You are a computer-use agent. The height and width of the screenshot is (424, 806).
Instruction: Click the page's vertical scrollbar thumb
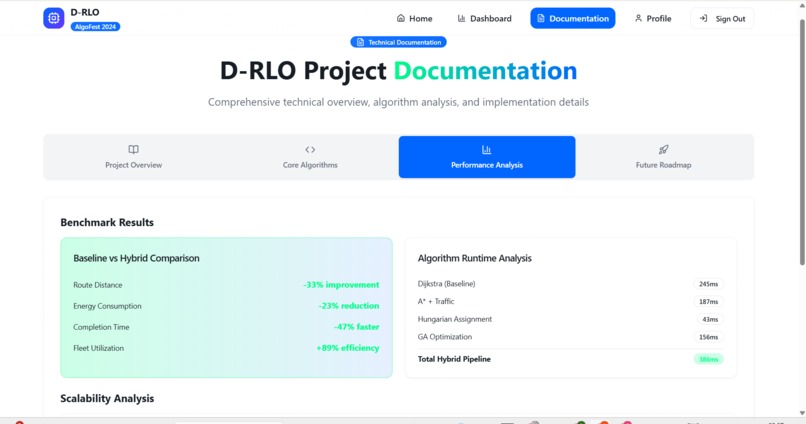[802, 142]
